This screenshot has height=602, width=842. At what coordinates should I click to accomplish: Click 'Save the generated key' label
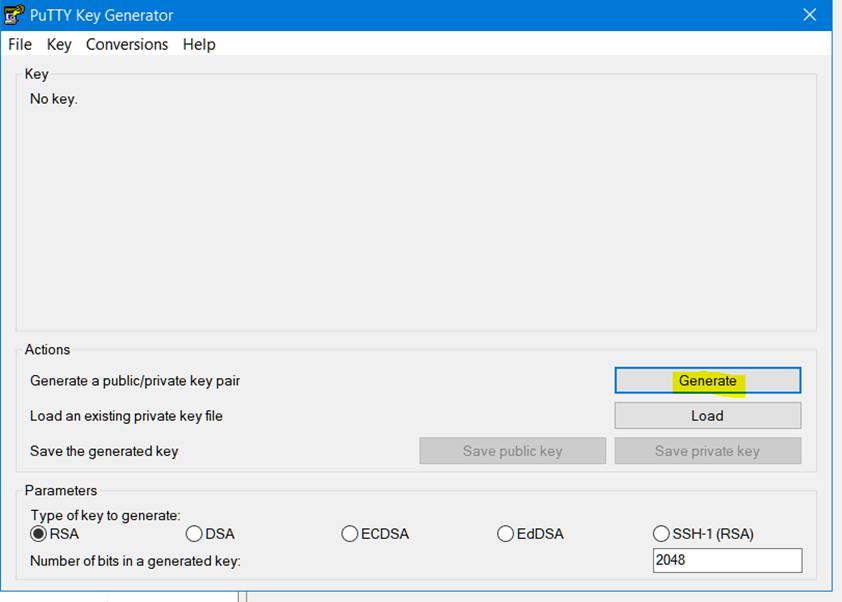pyautogui.click(x=104, y=451)
